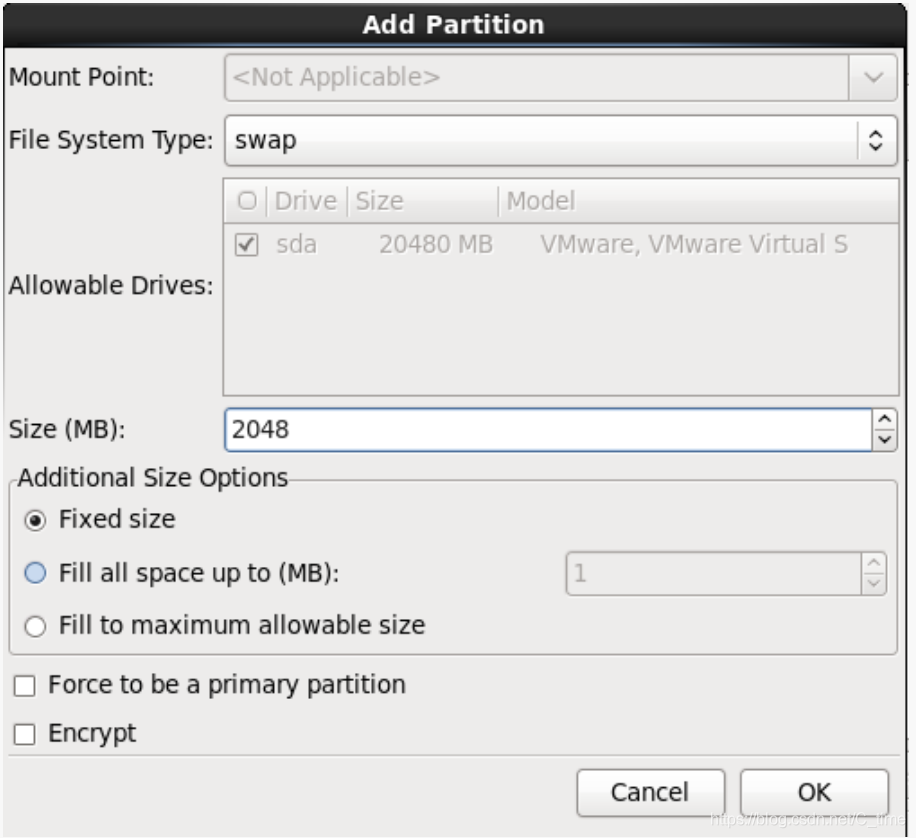Click the VMware Virtual S model cell
The height and width of the screenshot is (838, 916).
pos(694,244)
